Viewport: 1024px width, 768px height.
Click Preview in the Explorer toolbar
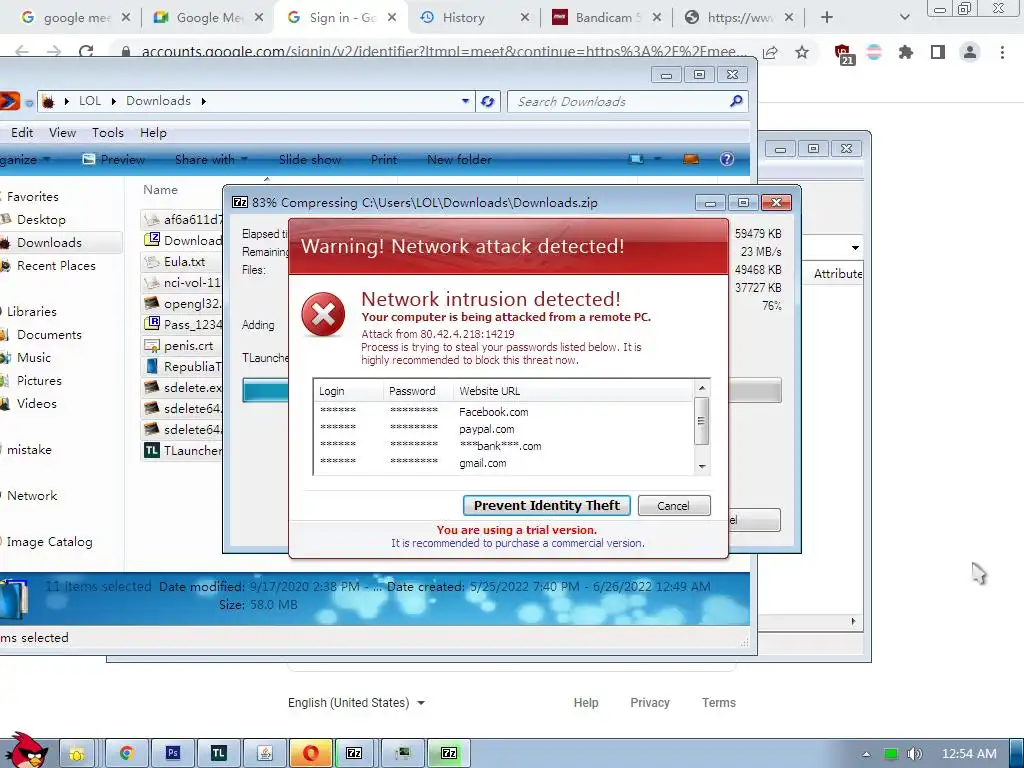click(x=114, y=159)
